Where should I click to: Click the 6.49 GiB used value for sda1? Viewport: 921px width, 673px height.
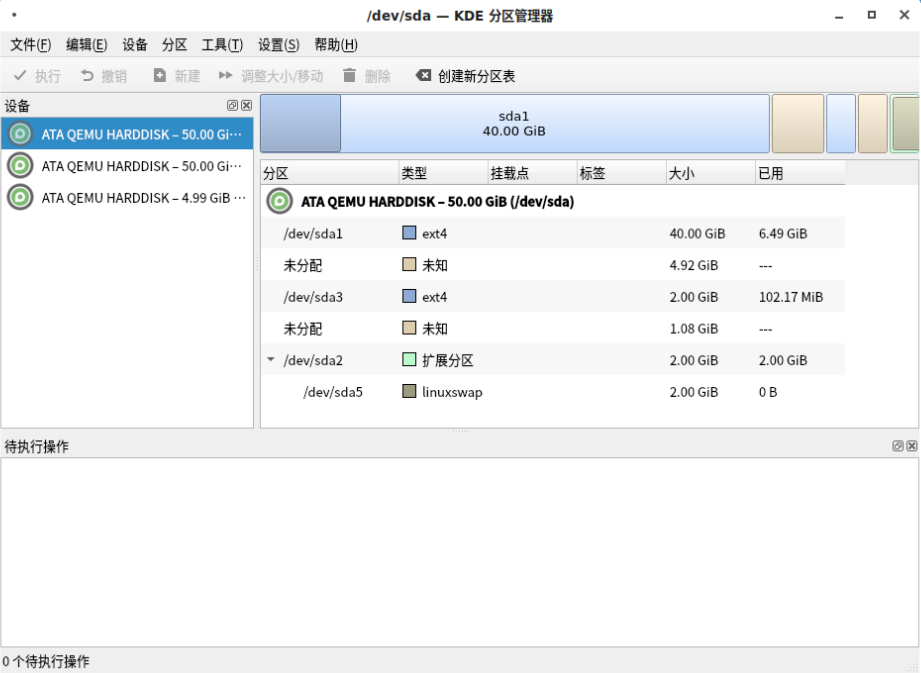(x=783, y=234)
